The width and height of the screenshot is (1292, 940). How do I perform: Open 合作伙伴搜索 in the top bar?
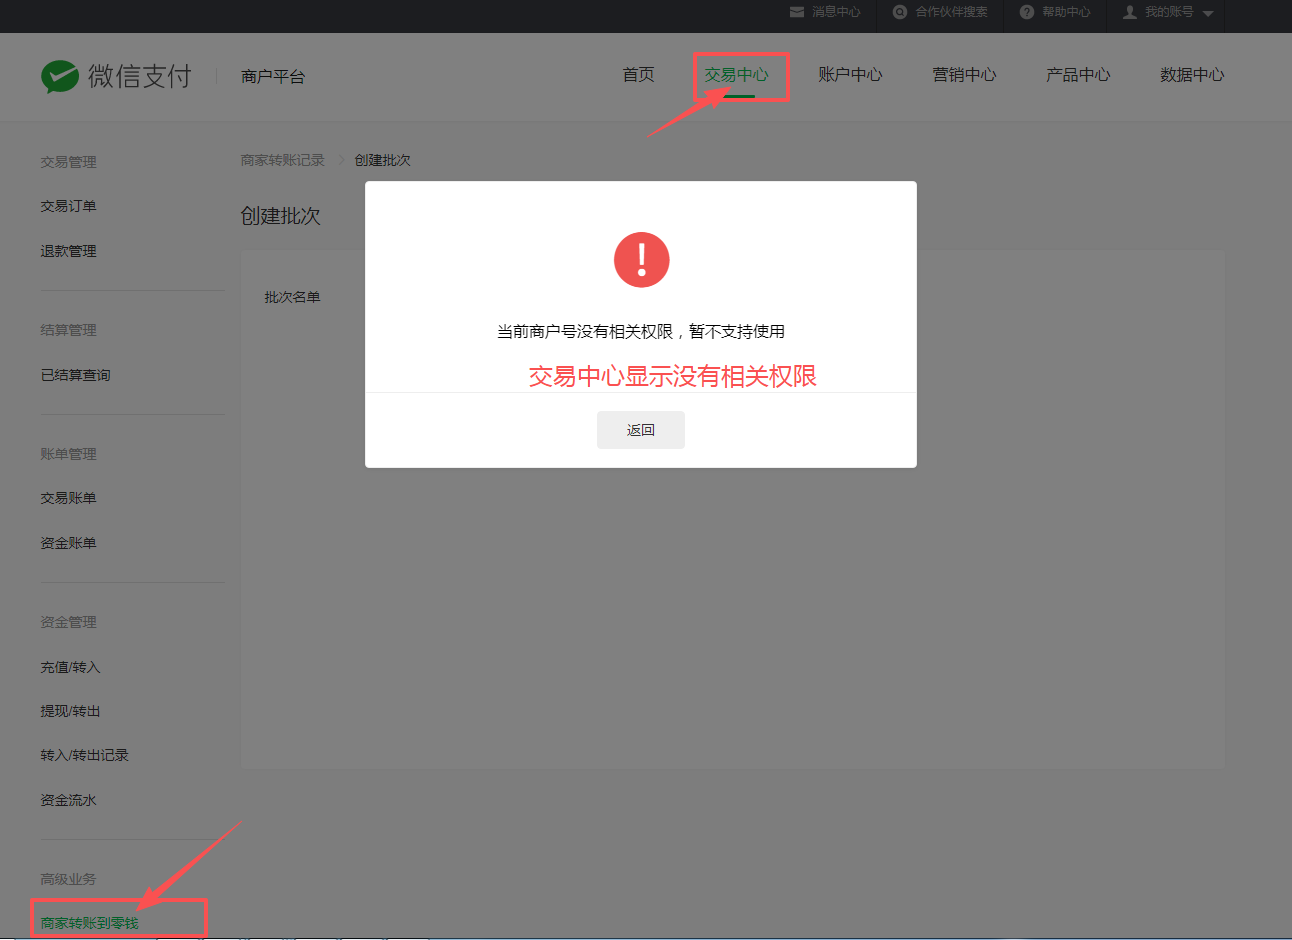pos(951,12)
